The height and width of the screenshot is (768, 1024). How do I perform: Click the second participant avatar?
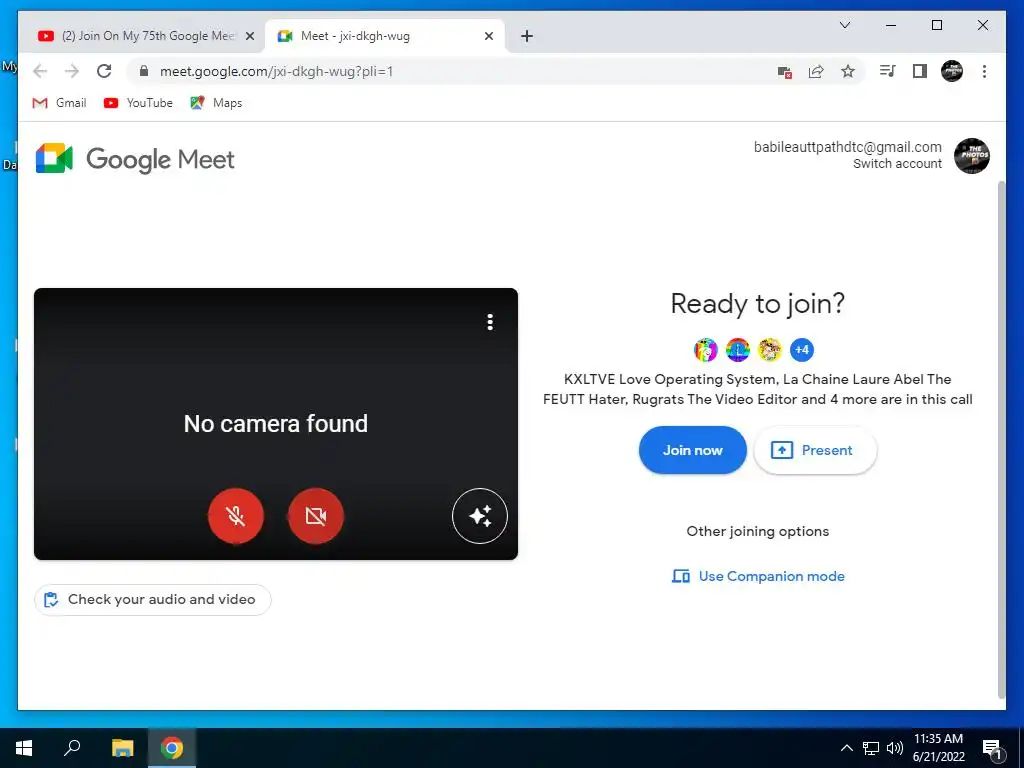(737, 350)
